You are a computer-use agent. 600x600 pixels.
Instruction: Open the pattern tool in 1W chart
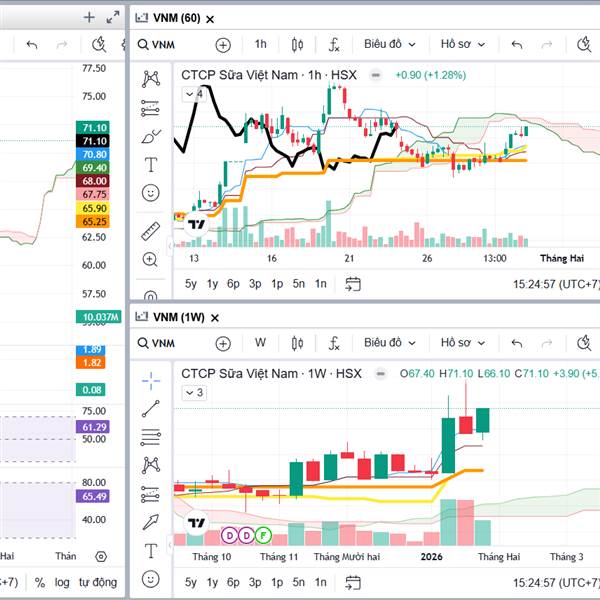pos(151,465)
